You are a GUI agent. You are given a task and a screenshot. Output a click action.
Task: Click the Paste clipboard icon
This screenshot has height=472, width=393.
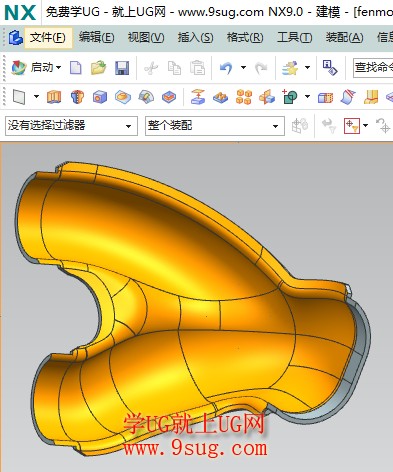pyautogui.click(x=198, y=68)
